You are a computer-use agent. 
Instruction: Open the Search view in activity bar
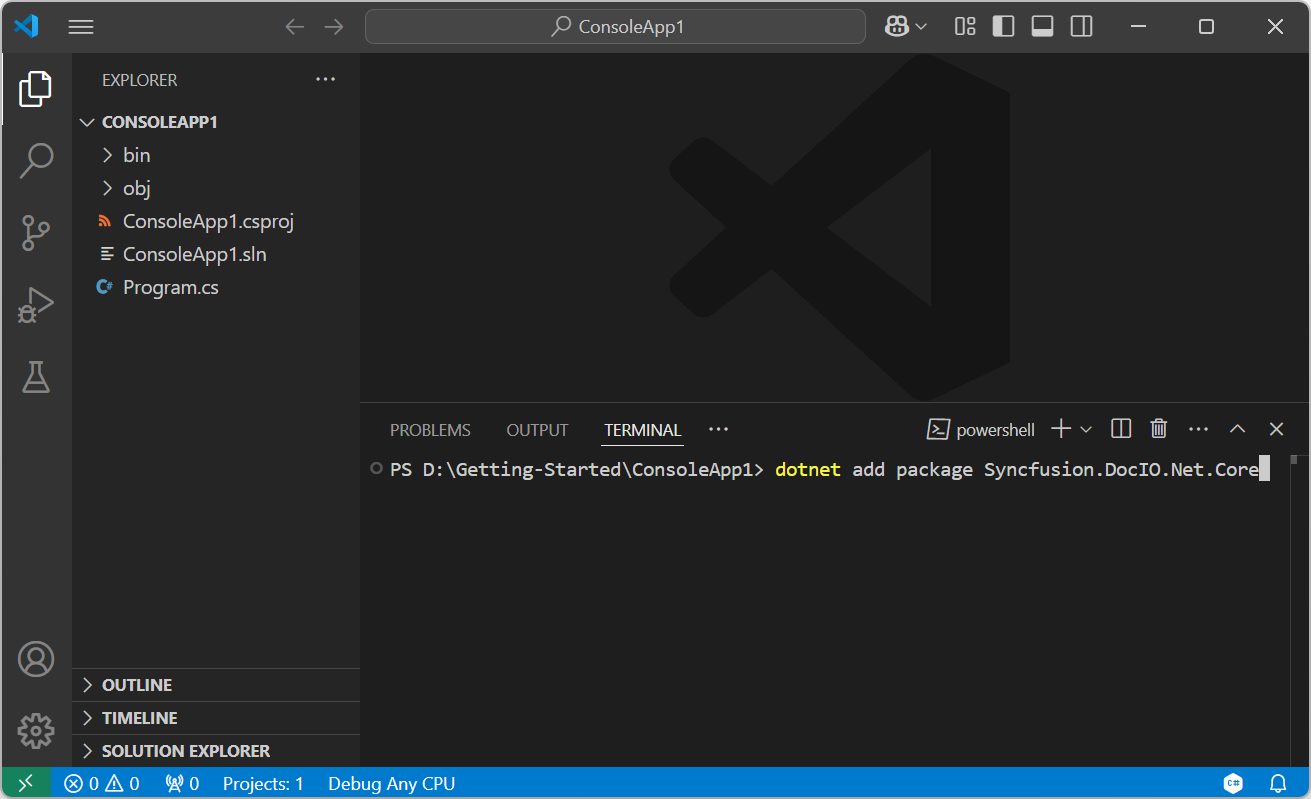coord(36,160)
